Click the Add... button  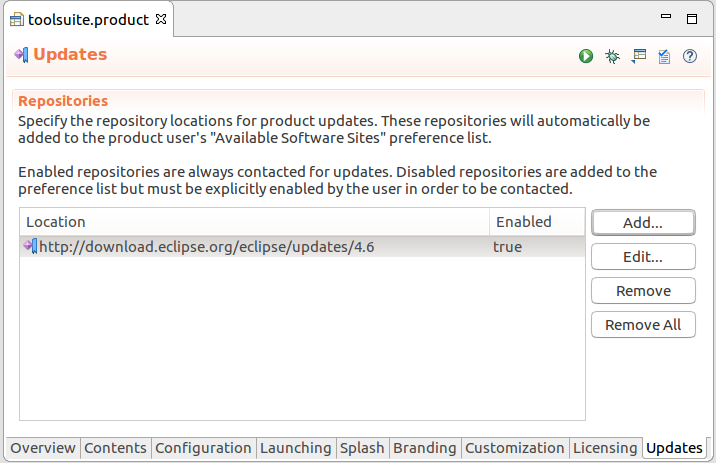tap(643, 223)
